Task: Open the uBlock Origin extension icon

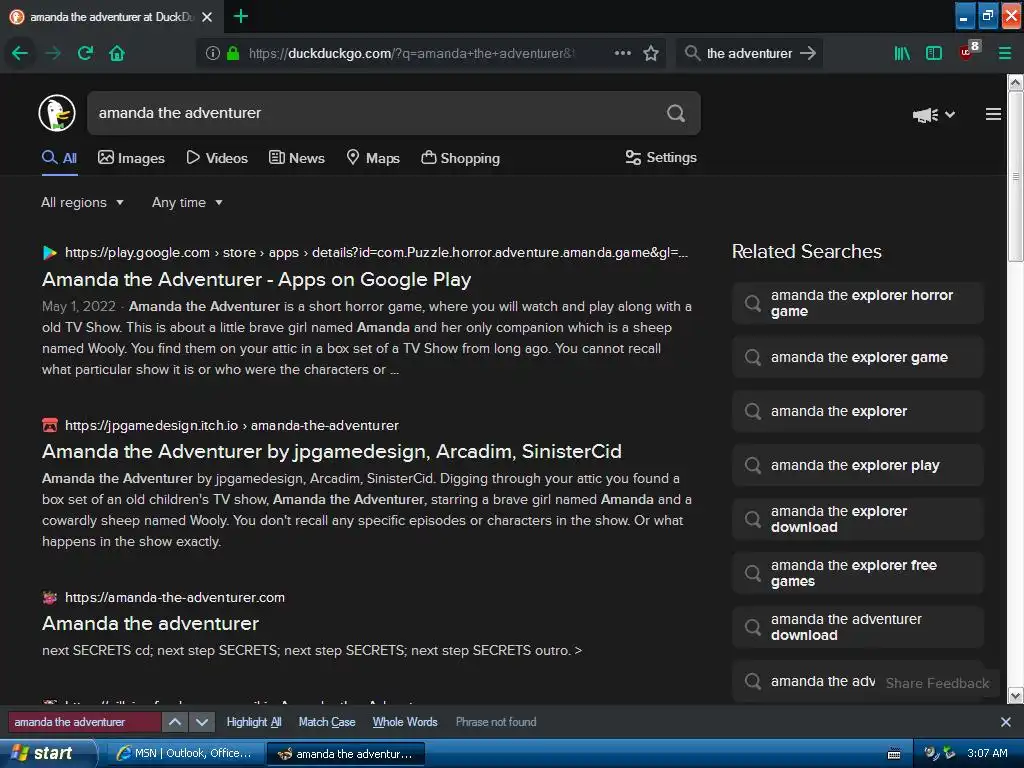Action: (x=969, y=51)
